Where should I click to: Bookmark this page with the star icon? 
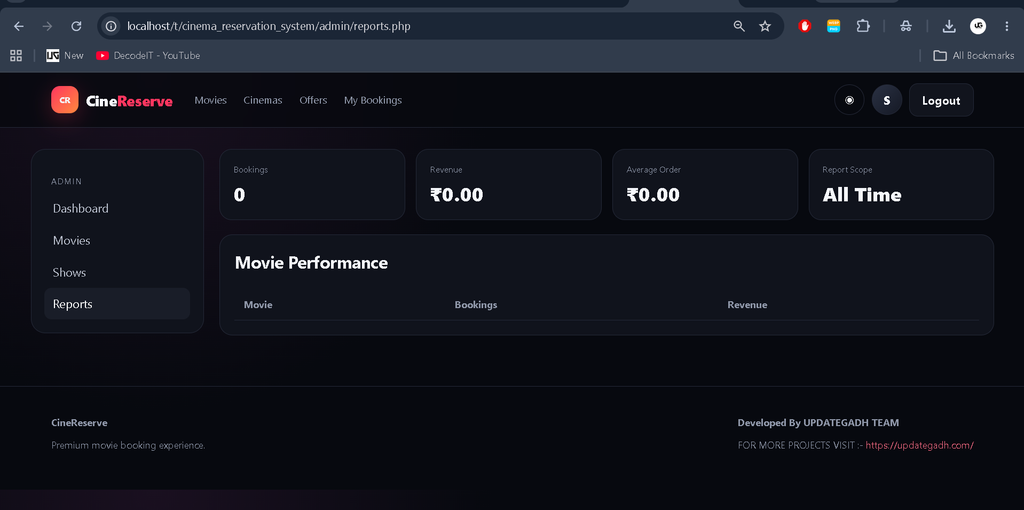coord(765,26)
